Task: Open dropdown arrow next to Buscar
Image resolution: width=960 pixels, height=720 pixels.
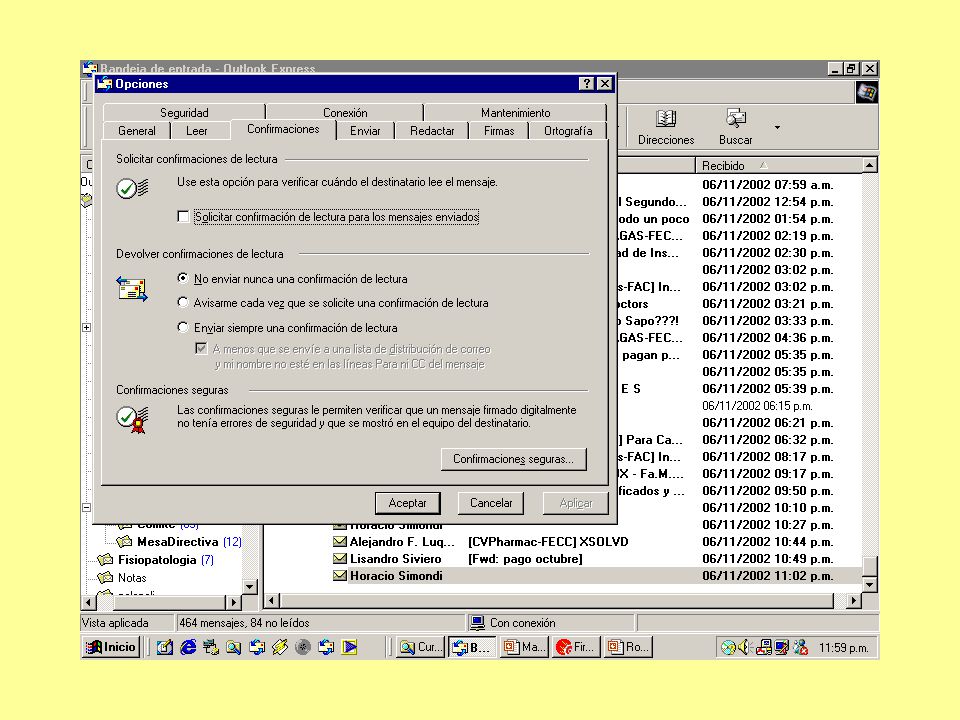Action: [x=777, y=127]
